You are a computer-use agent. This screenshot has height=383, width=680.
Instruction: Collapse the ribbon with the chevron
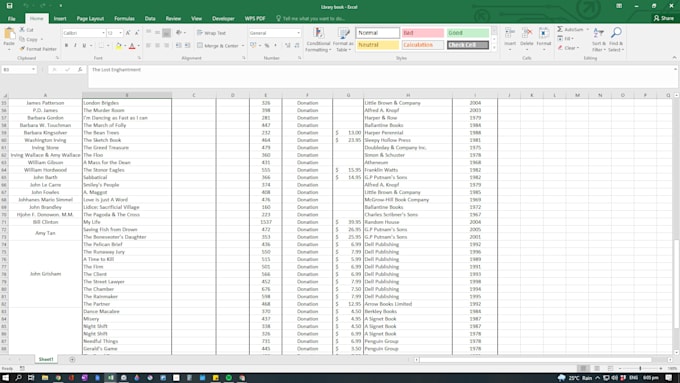674,58
